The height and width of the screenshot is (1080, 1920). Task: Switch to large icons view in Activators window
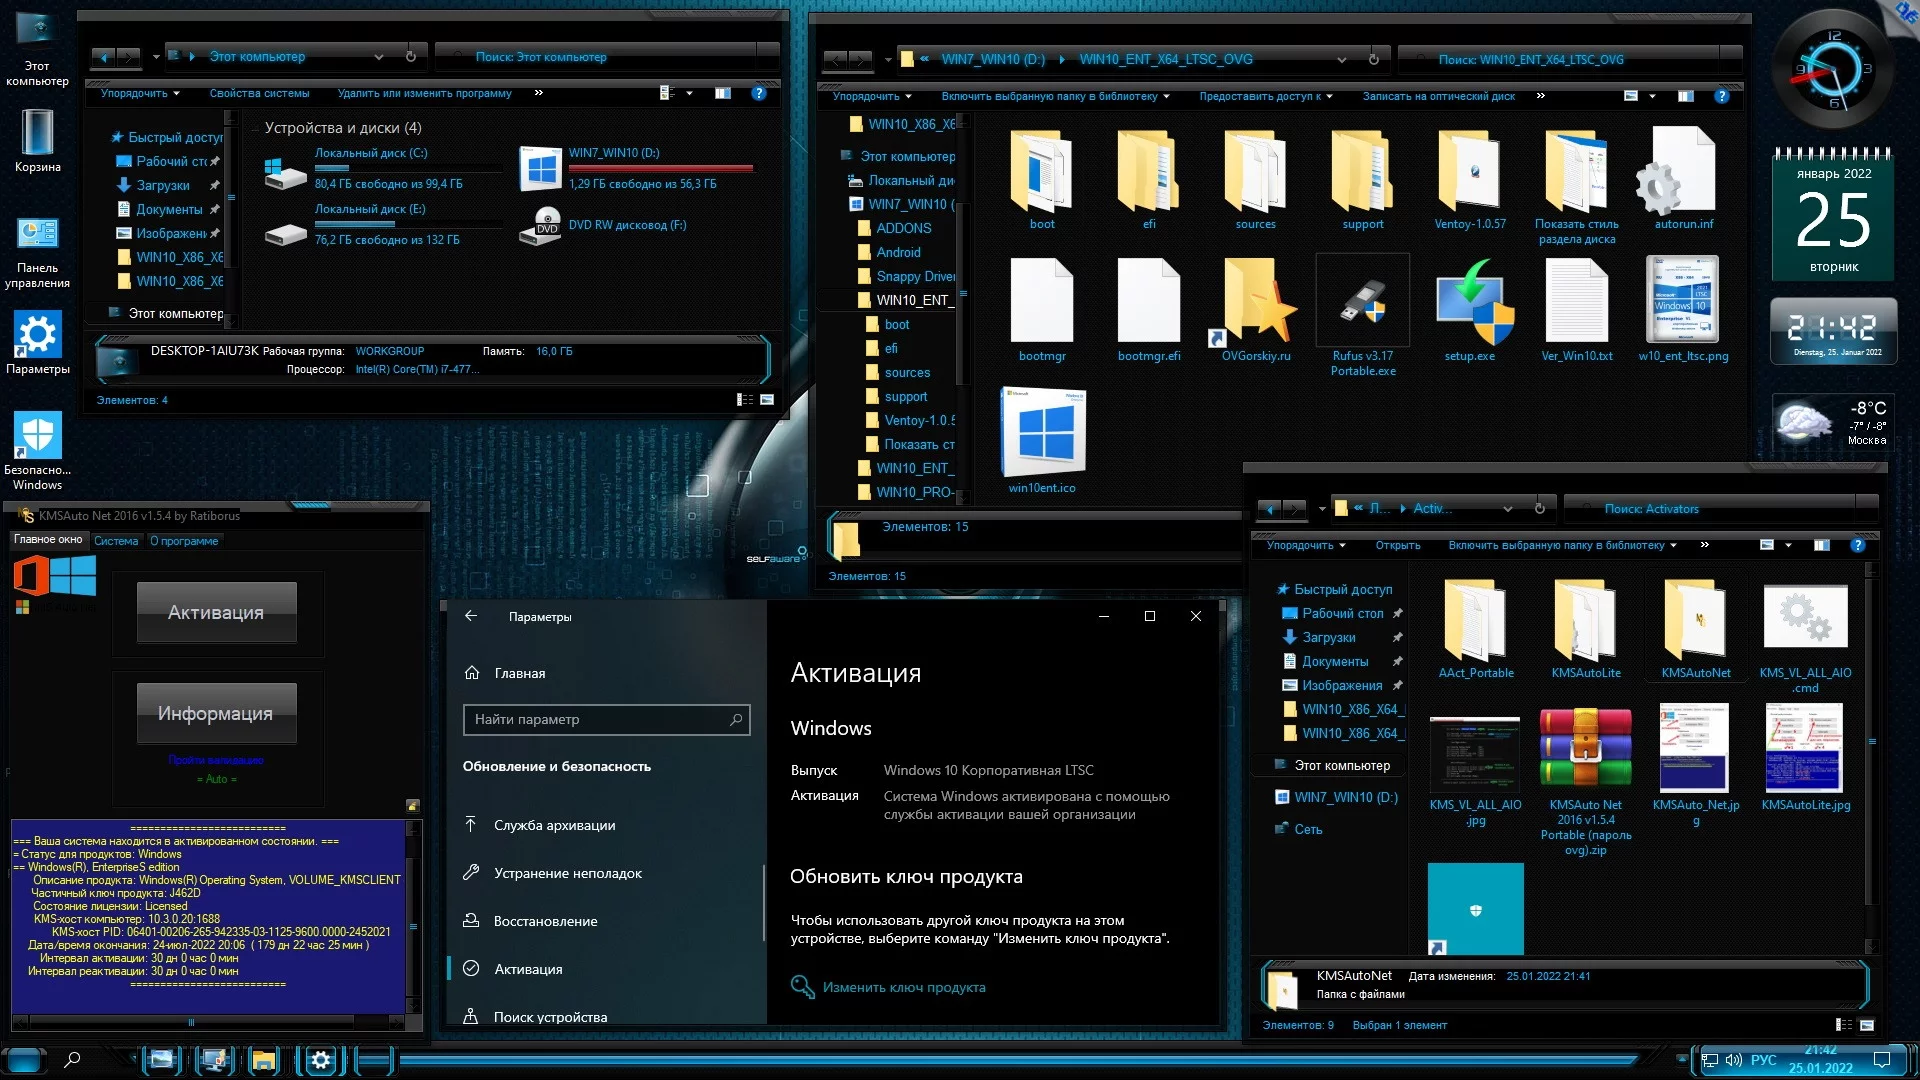(1866, 1025)
